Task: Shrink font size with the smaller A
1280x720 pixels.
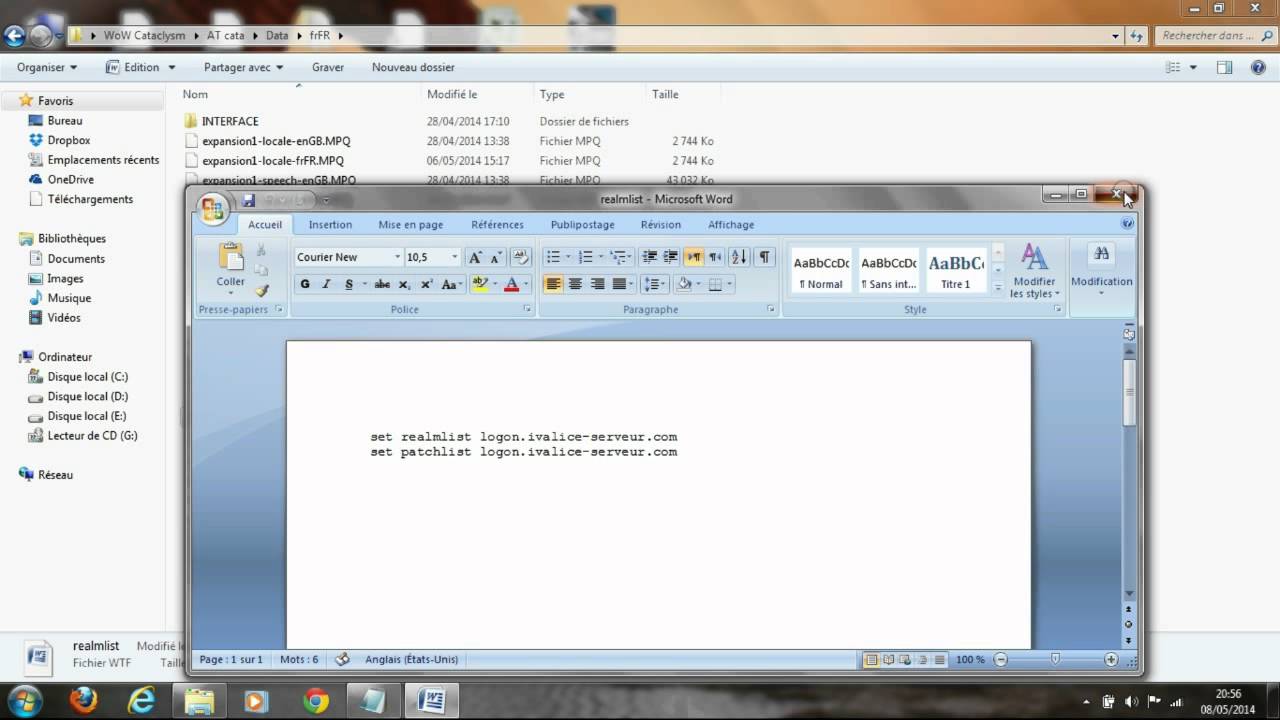Action: click(496, 257)
